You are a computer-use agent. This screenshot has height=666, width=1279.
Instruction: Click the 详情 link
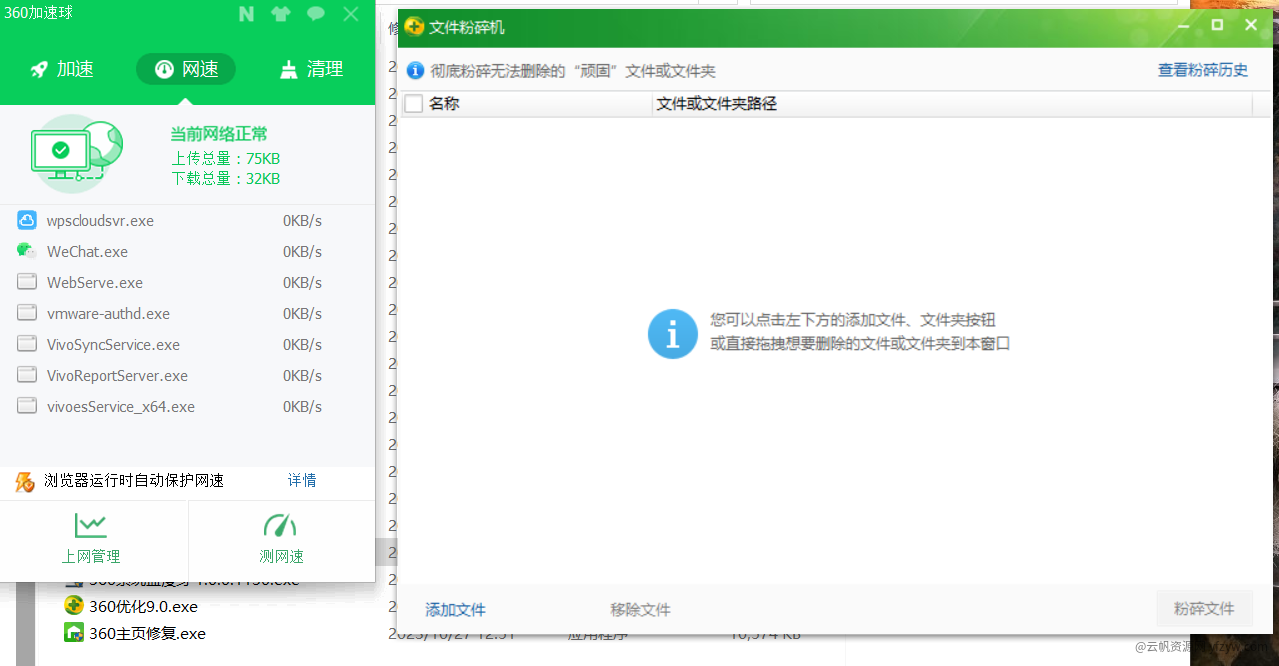click(302, 481)
